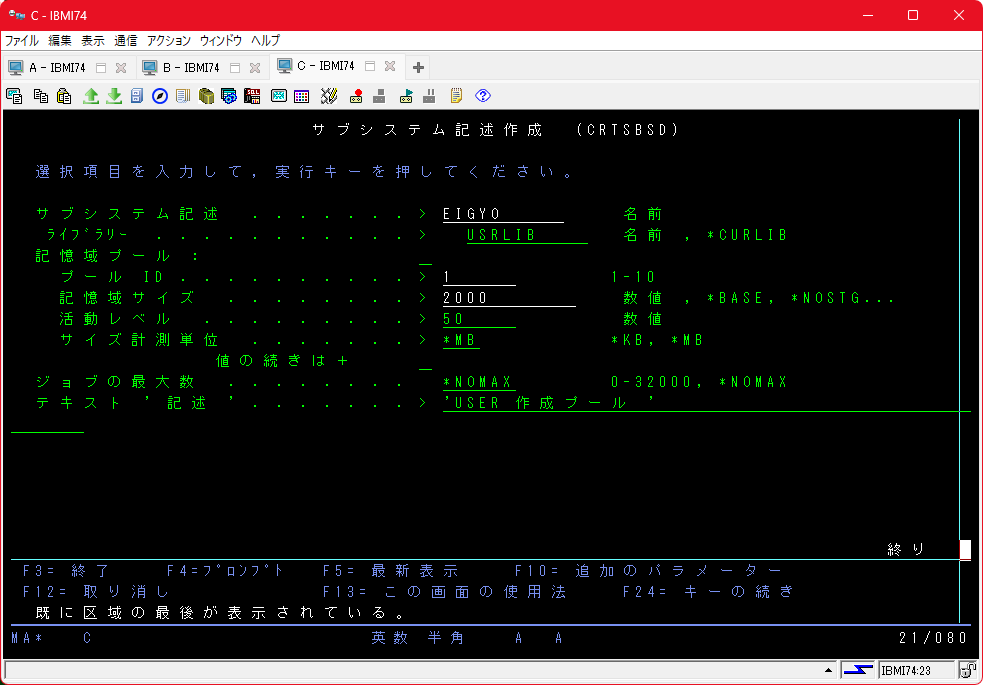Click the blue compass icon in toolbar
Screen dimensions: 983x685
coord(159,96)
